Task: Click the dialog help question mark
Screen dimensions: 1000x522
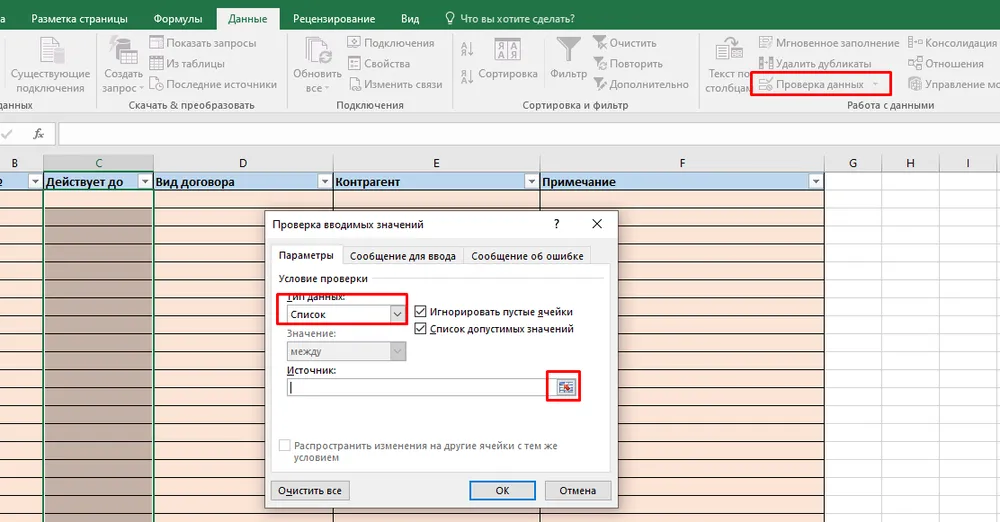Action: pos(557,224)
